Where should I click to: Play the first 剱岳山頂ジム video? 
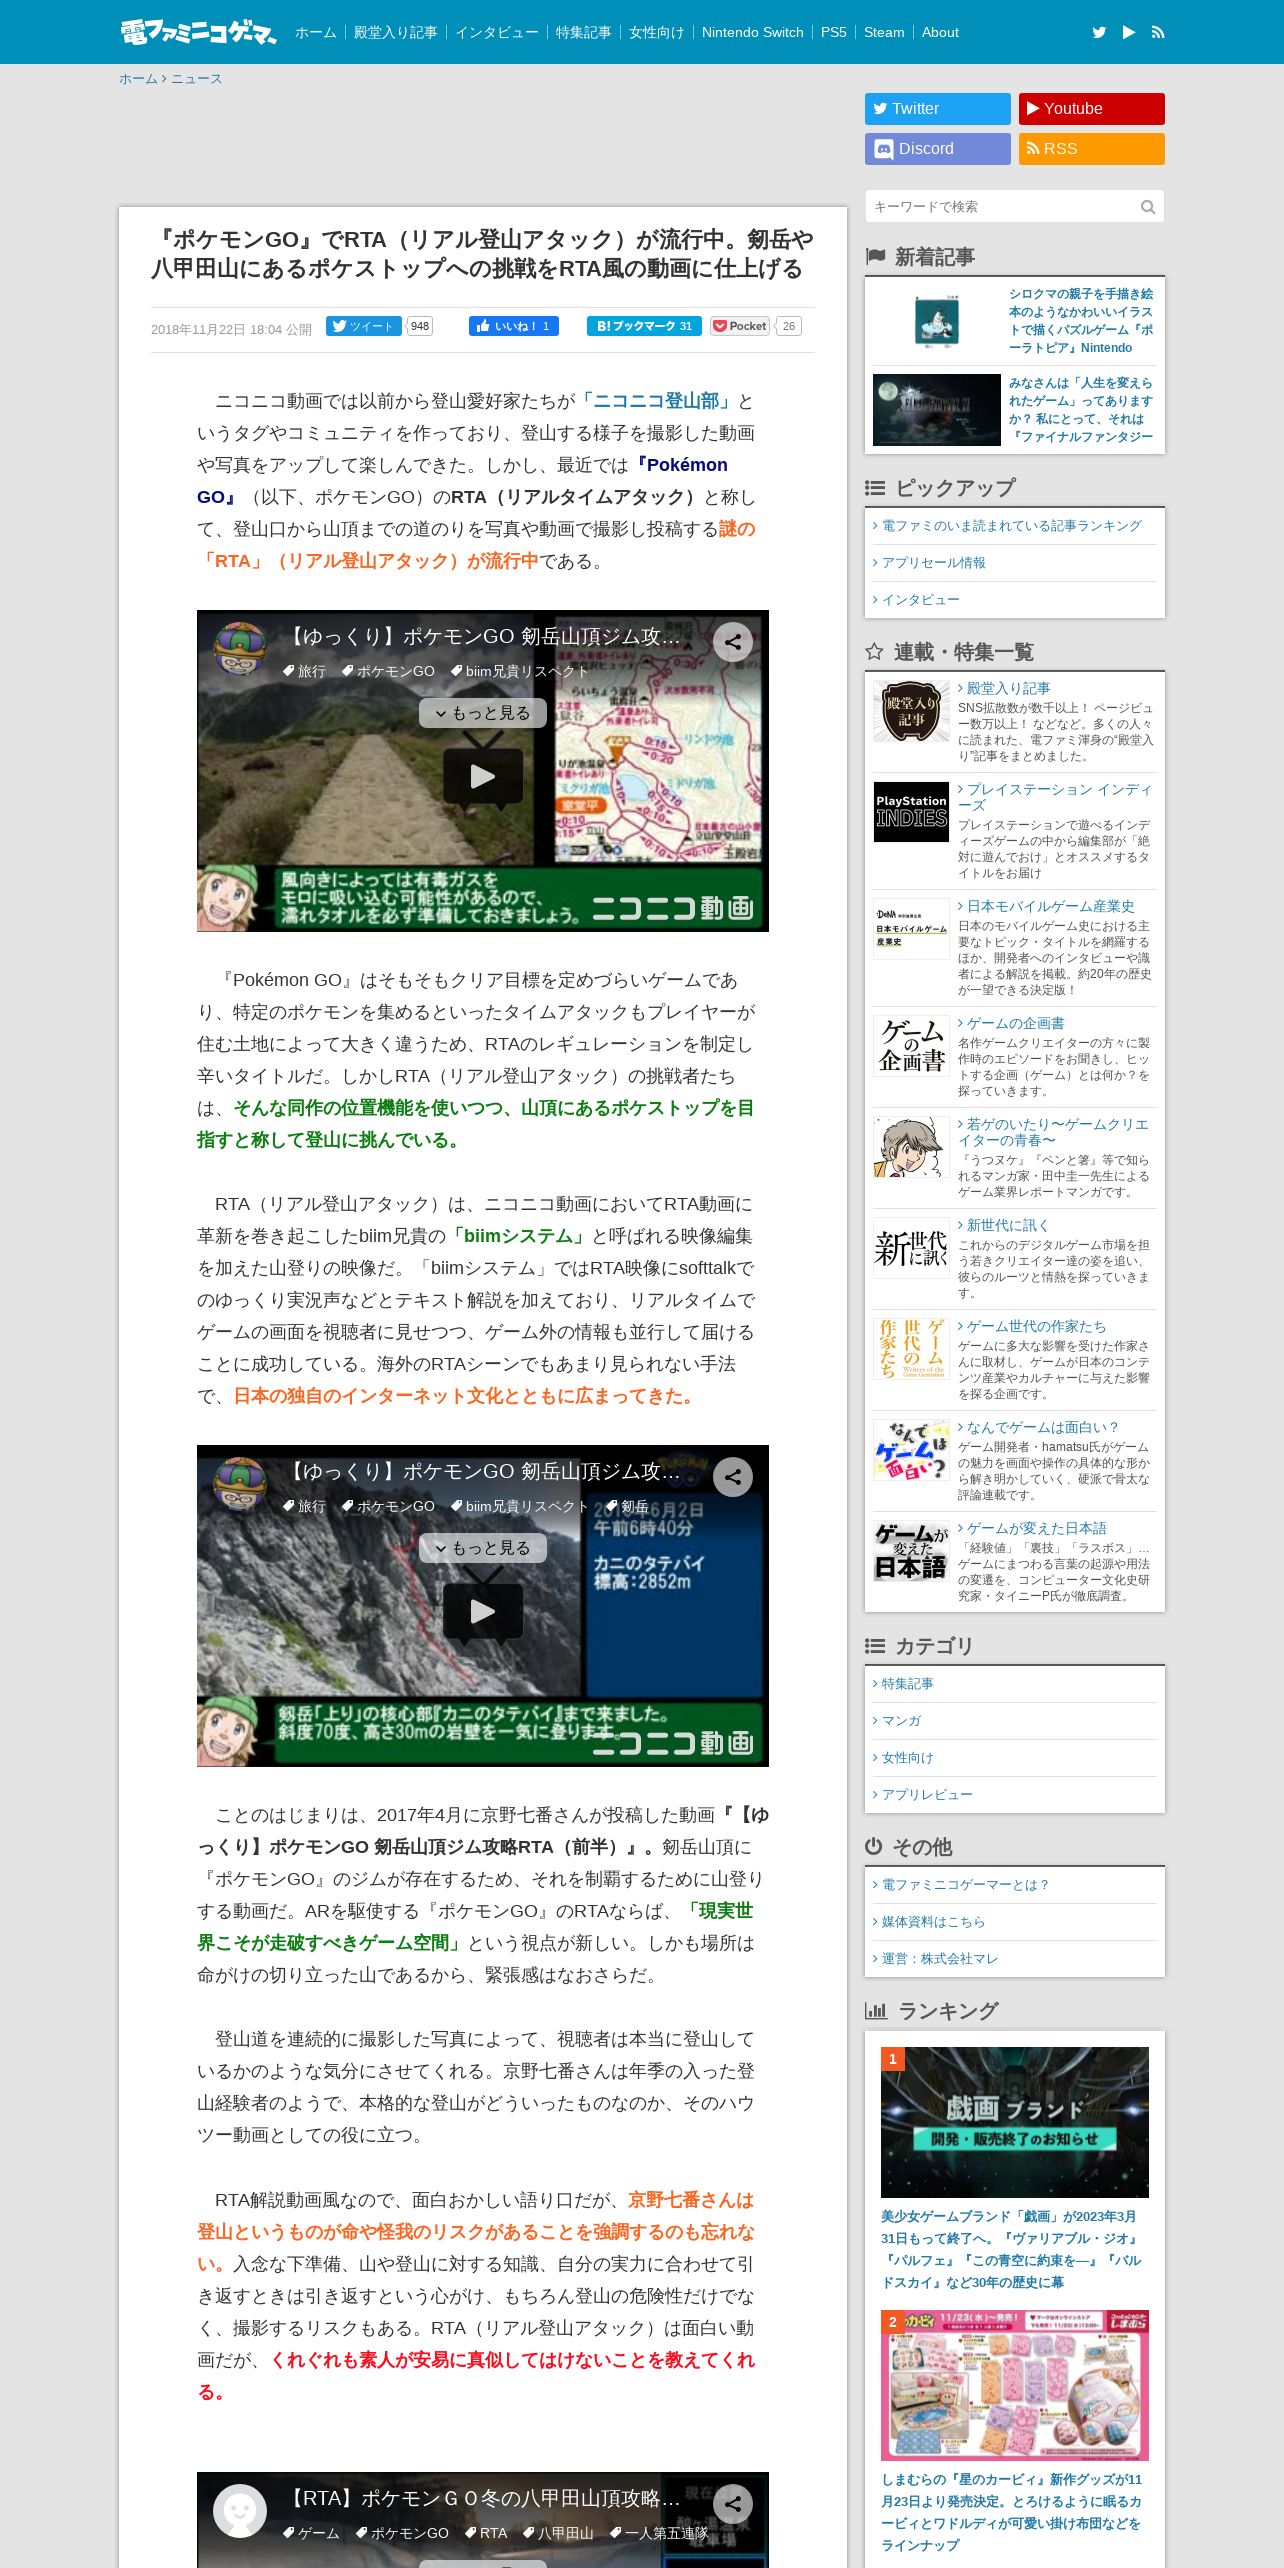click(x=483, y=776)
